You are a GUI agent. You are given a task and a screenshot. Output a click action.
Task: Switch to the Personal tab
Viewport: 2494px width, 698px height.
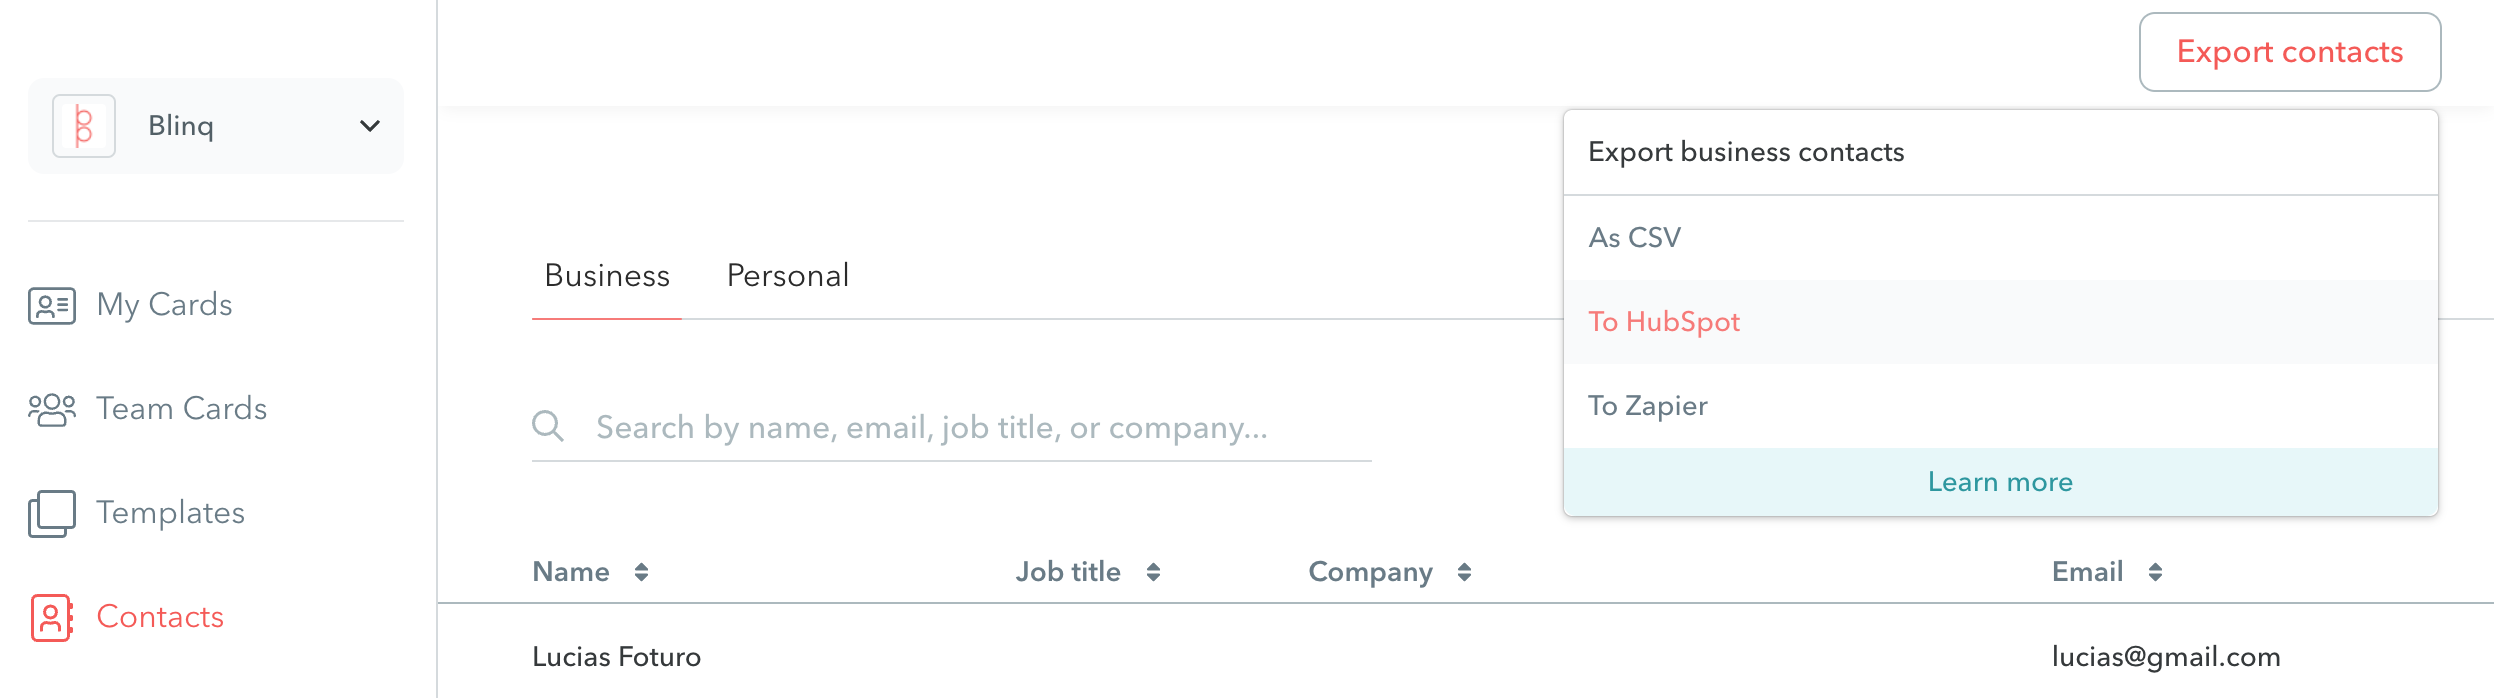(x=788, y=276)
